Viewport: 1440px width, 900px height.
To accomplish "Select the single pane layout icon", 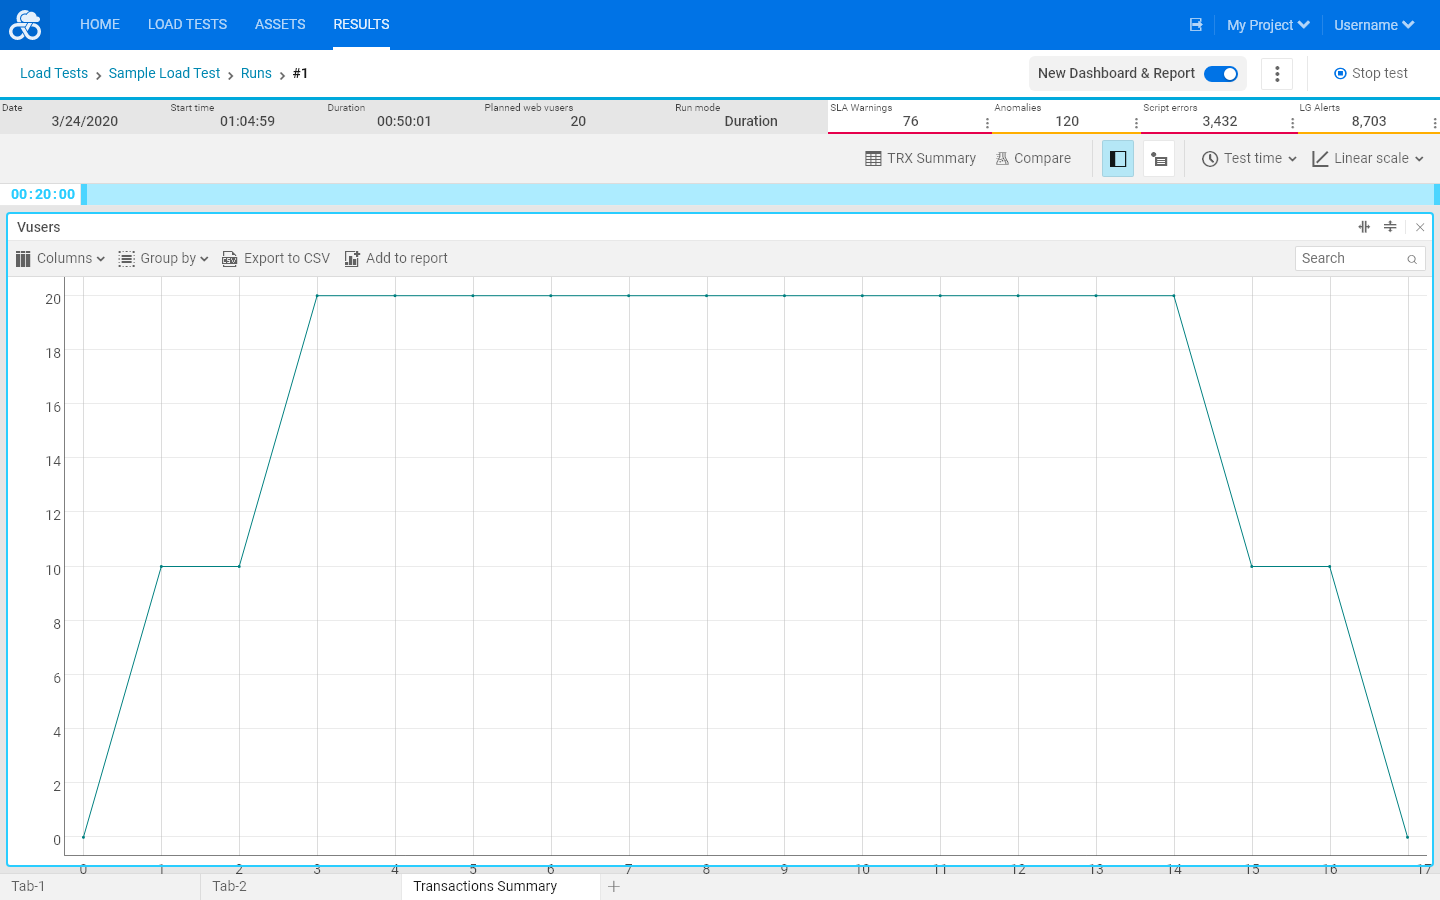I will point(1118,159).
